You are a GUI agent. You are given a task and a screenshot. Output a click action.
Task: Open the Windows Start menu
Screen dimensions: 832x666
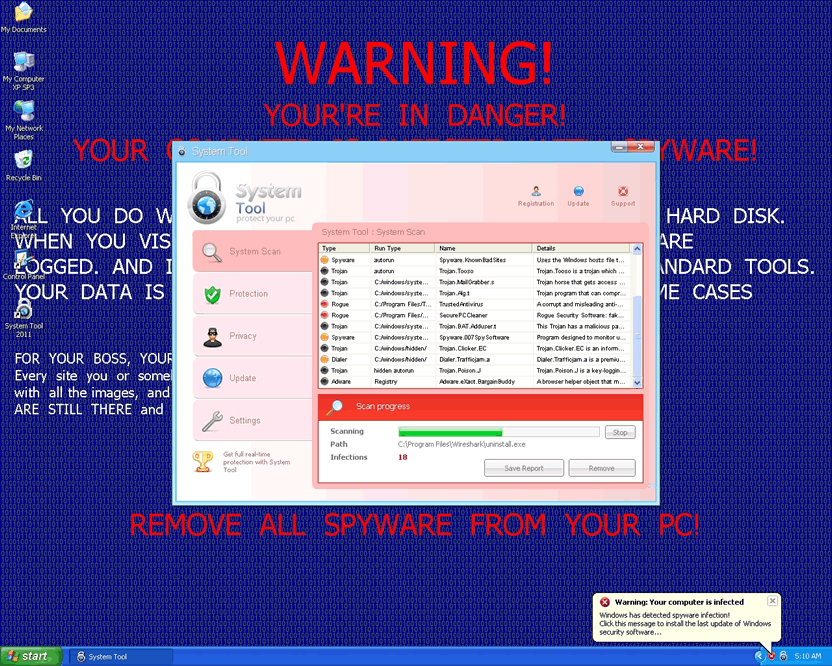pyautogui.click(x=28, y=656)
